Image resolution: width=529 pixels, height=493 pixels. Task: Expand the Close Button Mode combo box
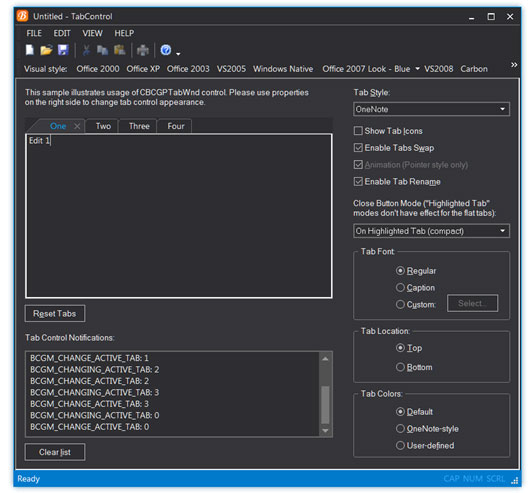[x=431, y=231]
